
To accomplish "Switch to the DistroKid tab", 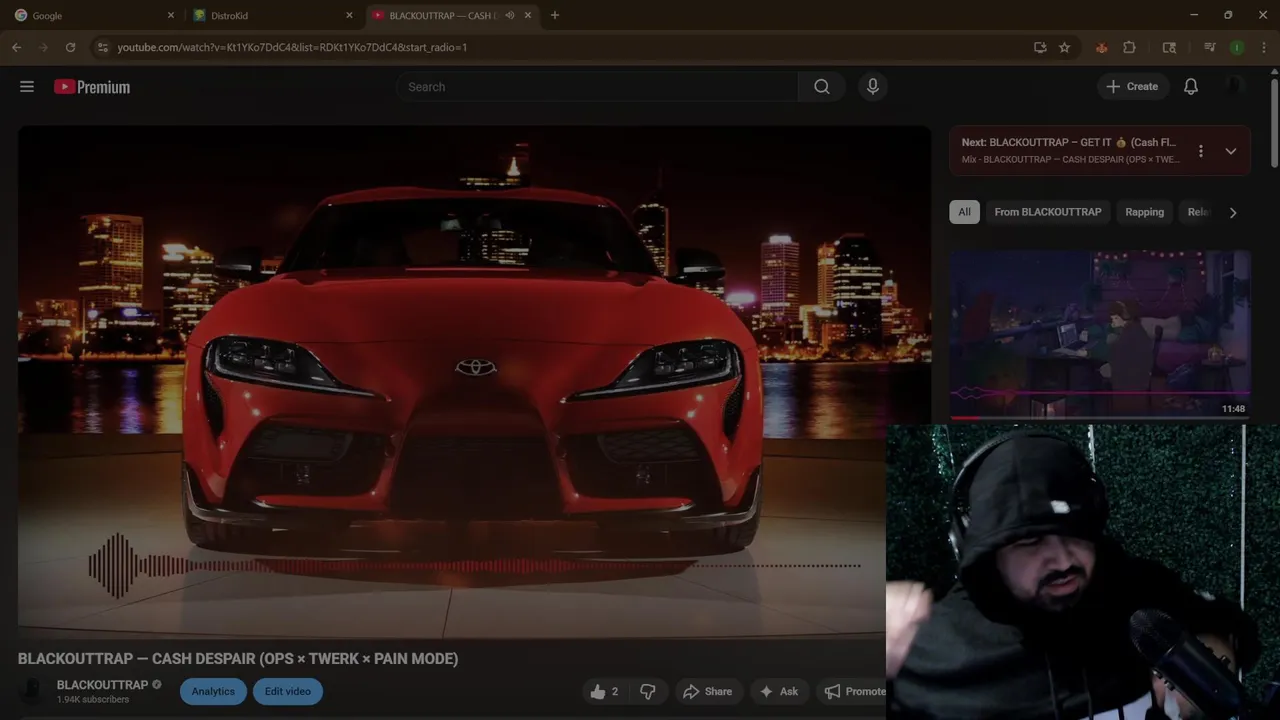I will coord(273,15).
